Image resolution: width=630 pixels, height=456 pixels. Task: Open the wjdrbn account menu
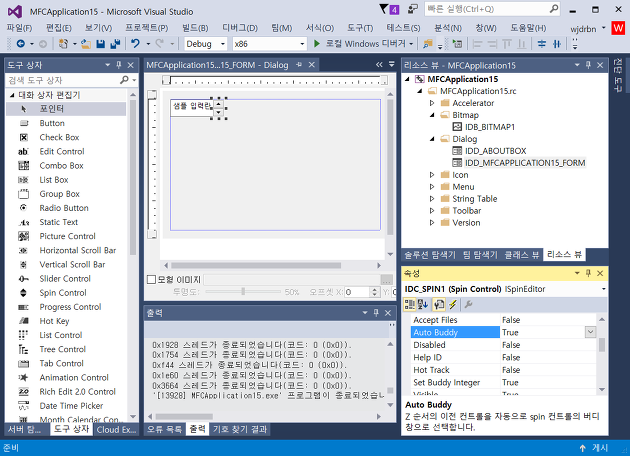point(587,29)
